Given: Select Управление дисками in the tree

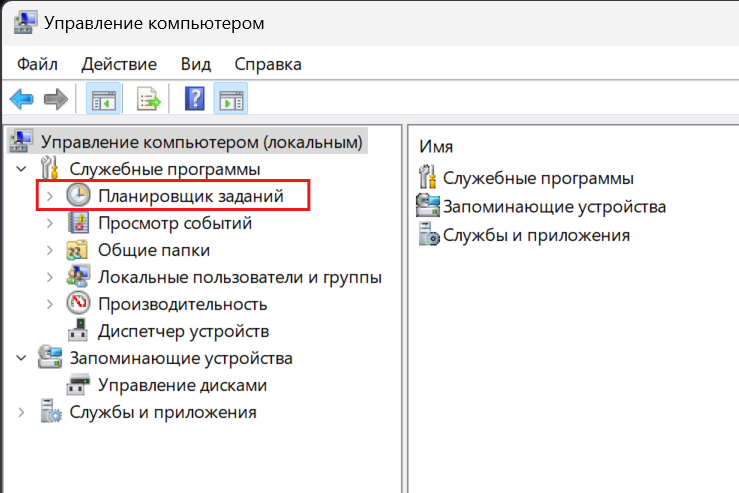Looking at the screenshot, I should (x=182, y=385).
